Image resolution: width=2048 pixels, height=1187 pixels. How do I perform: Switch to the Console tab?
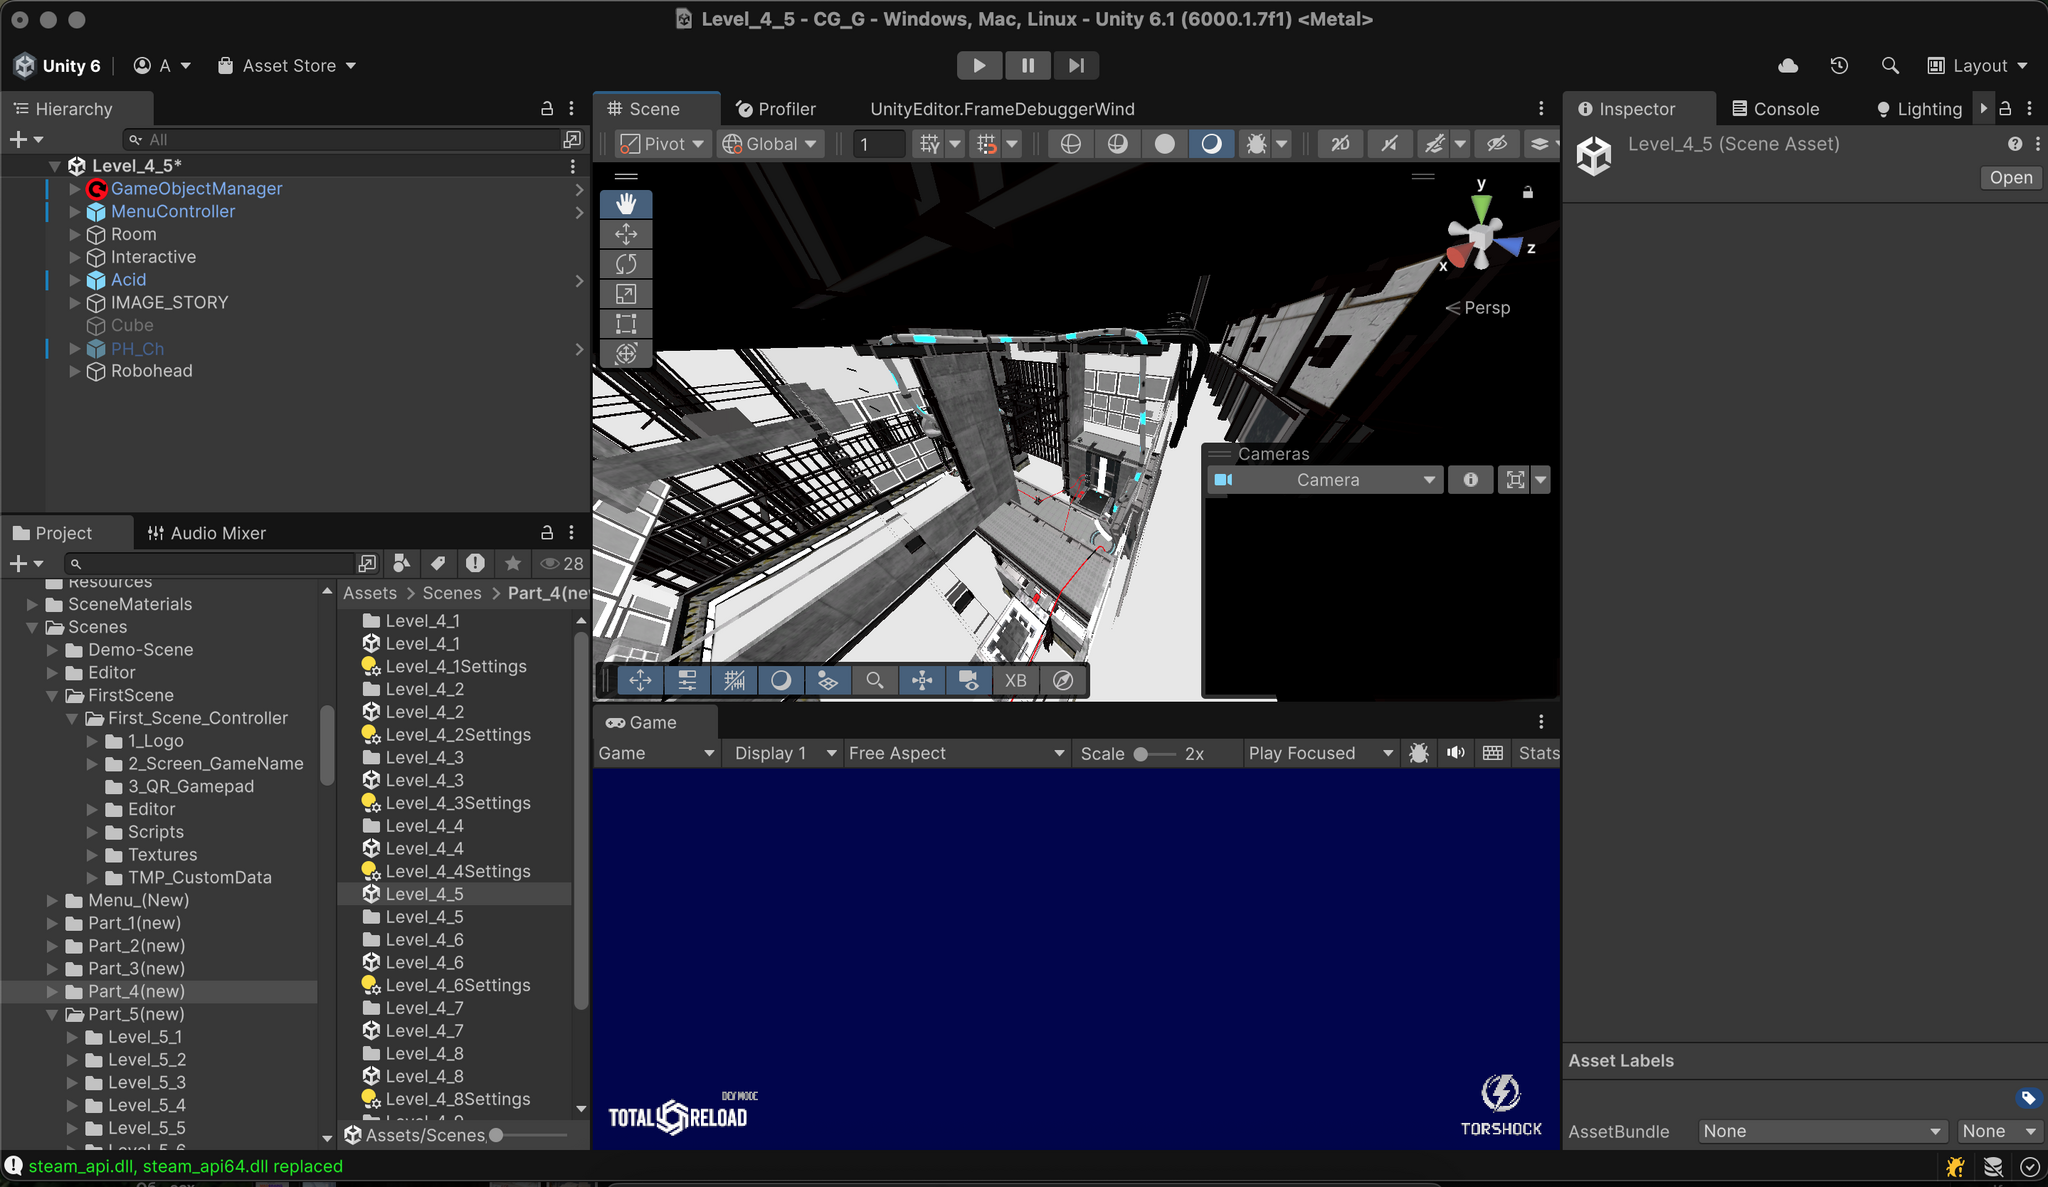[x=1775, y=108]
